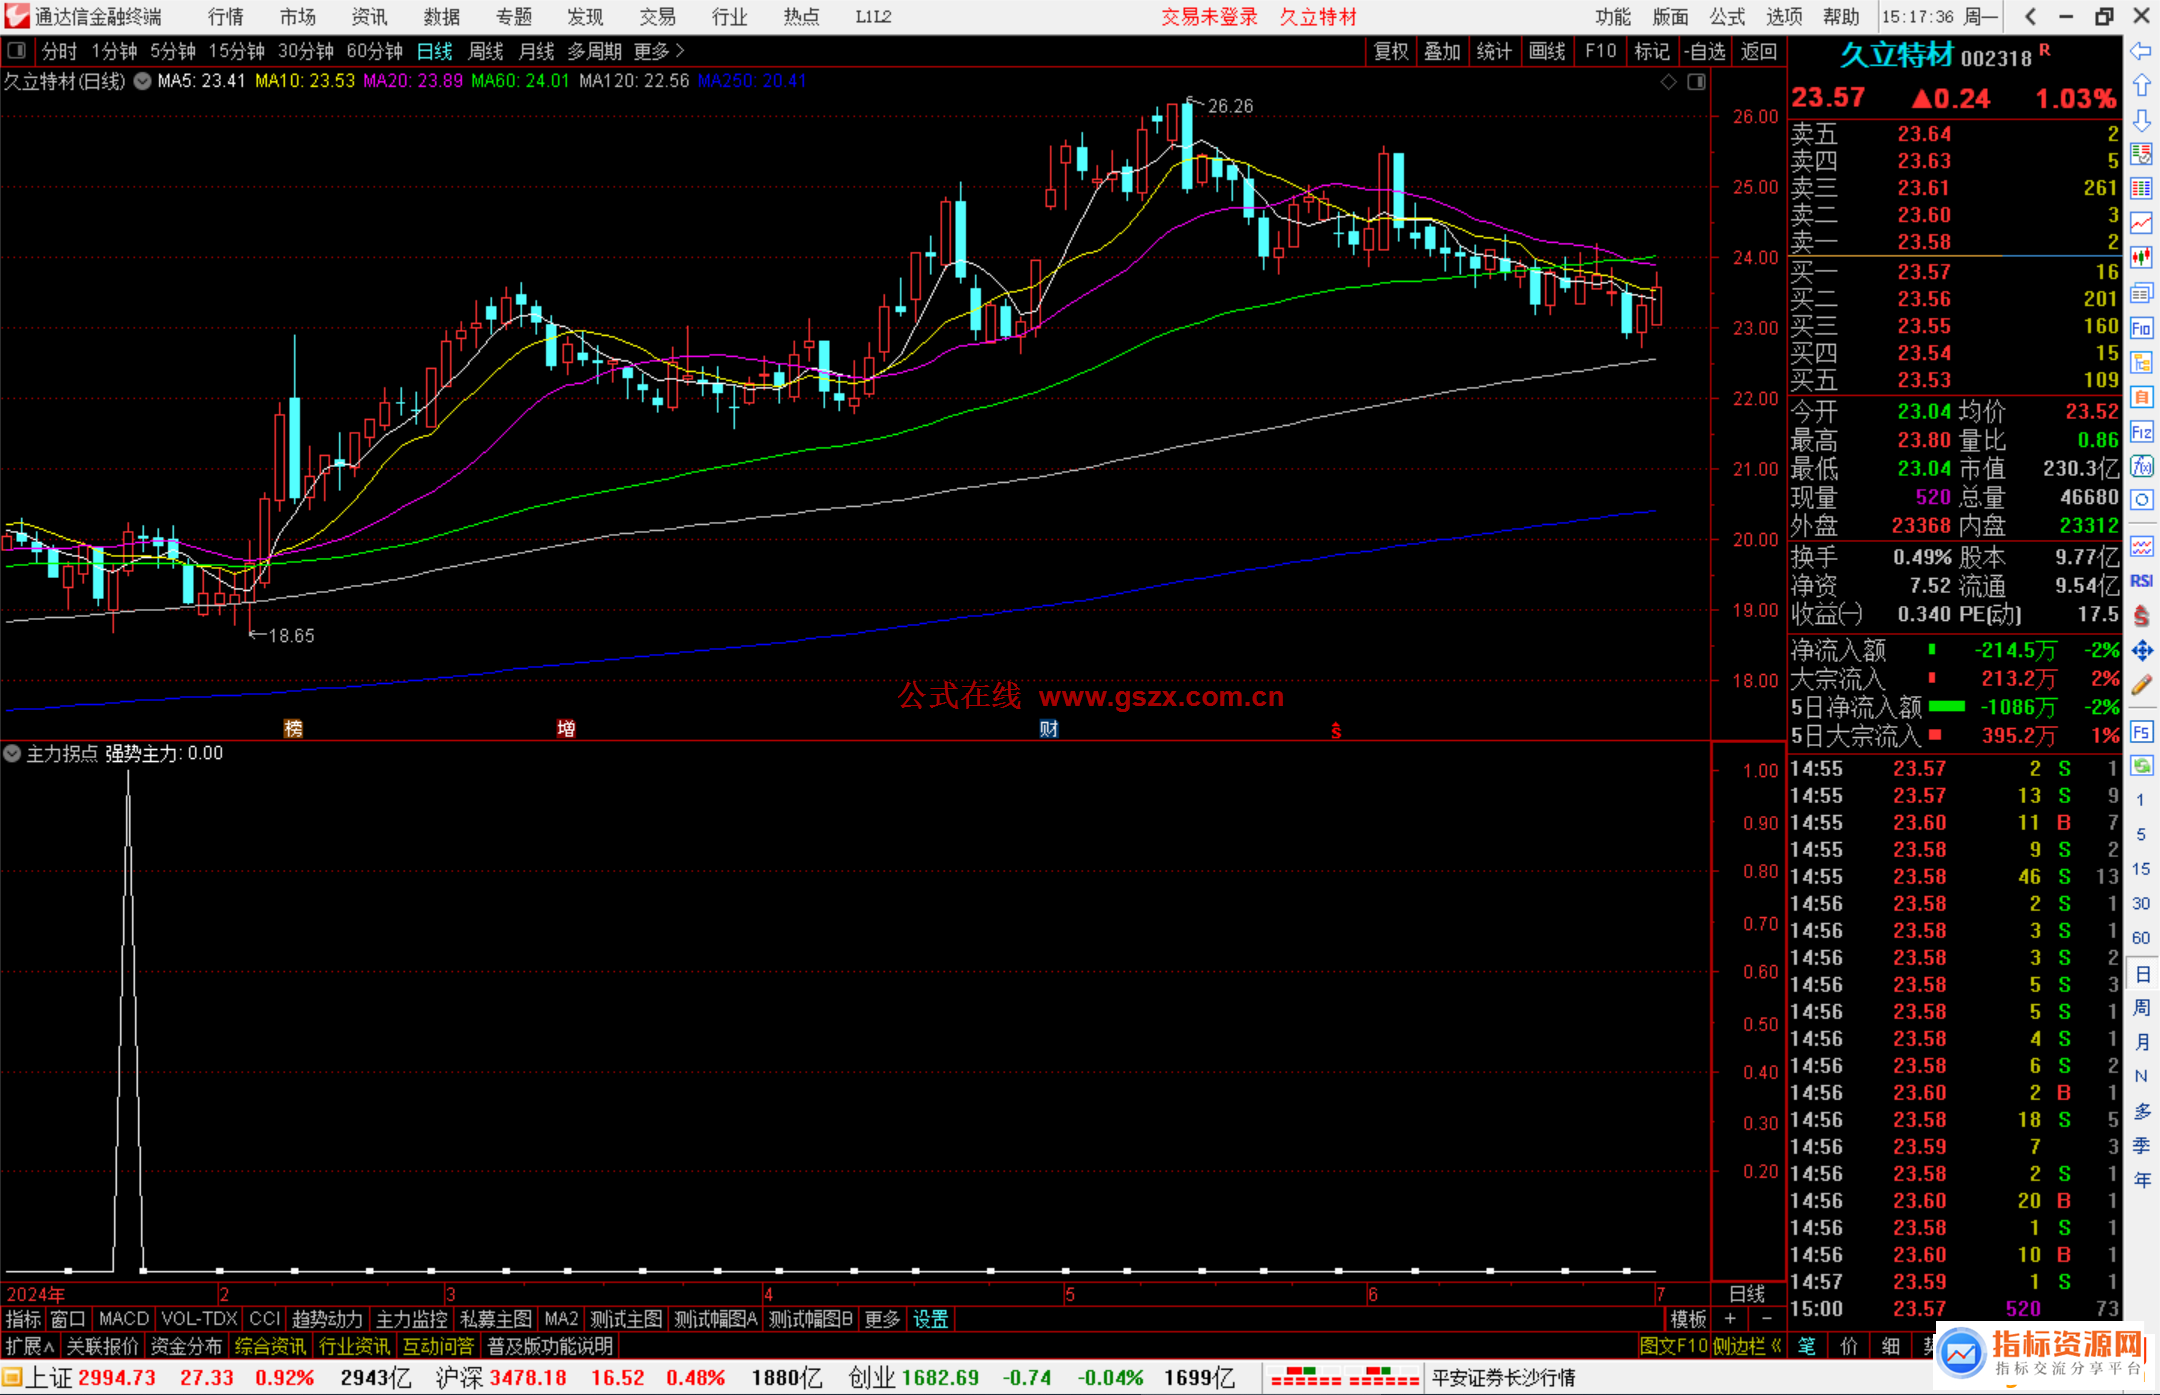Switch to 年 yearly period in sidebar

tap(2141, 1180)
